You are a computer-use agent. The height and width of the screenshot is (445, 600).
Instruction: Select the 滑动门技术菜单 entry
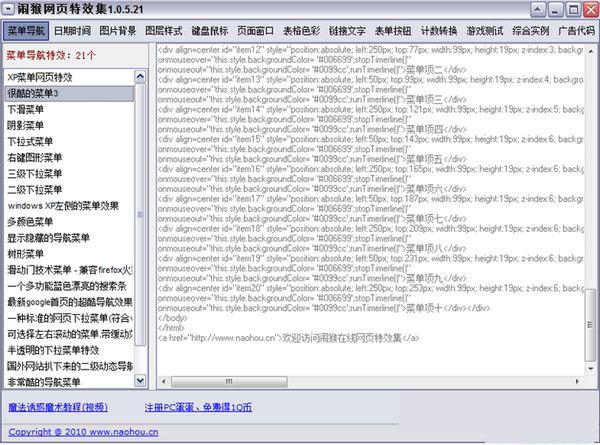(69, 270)
